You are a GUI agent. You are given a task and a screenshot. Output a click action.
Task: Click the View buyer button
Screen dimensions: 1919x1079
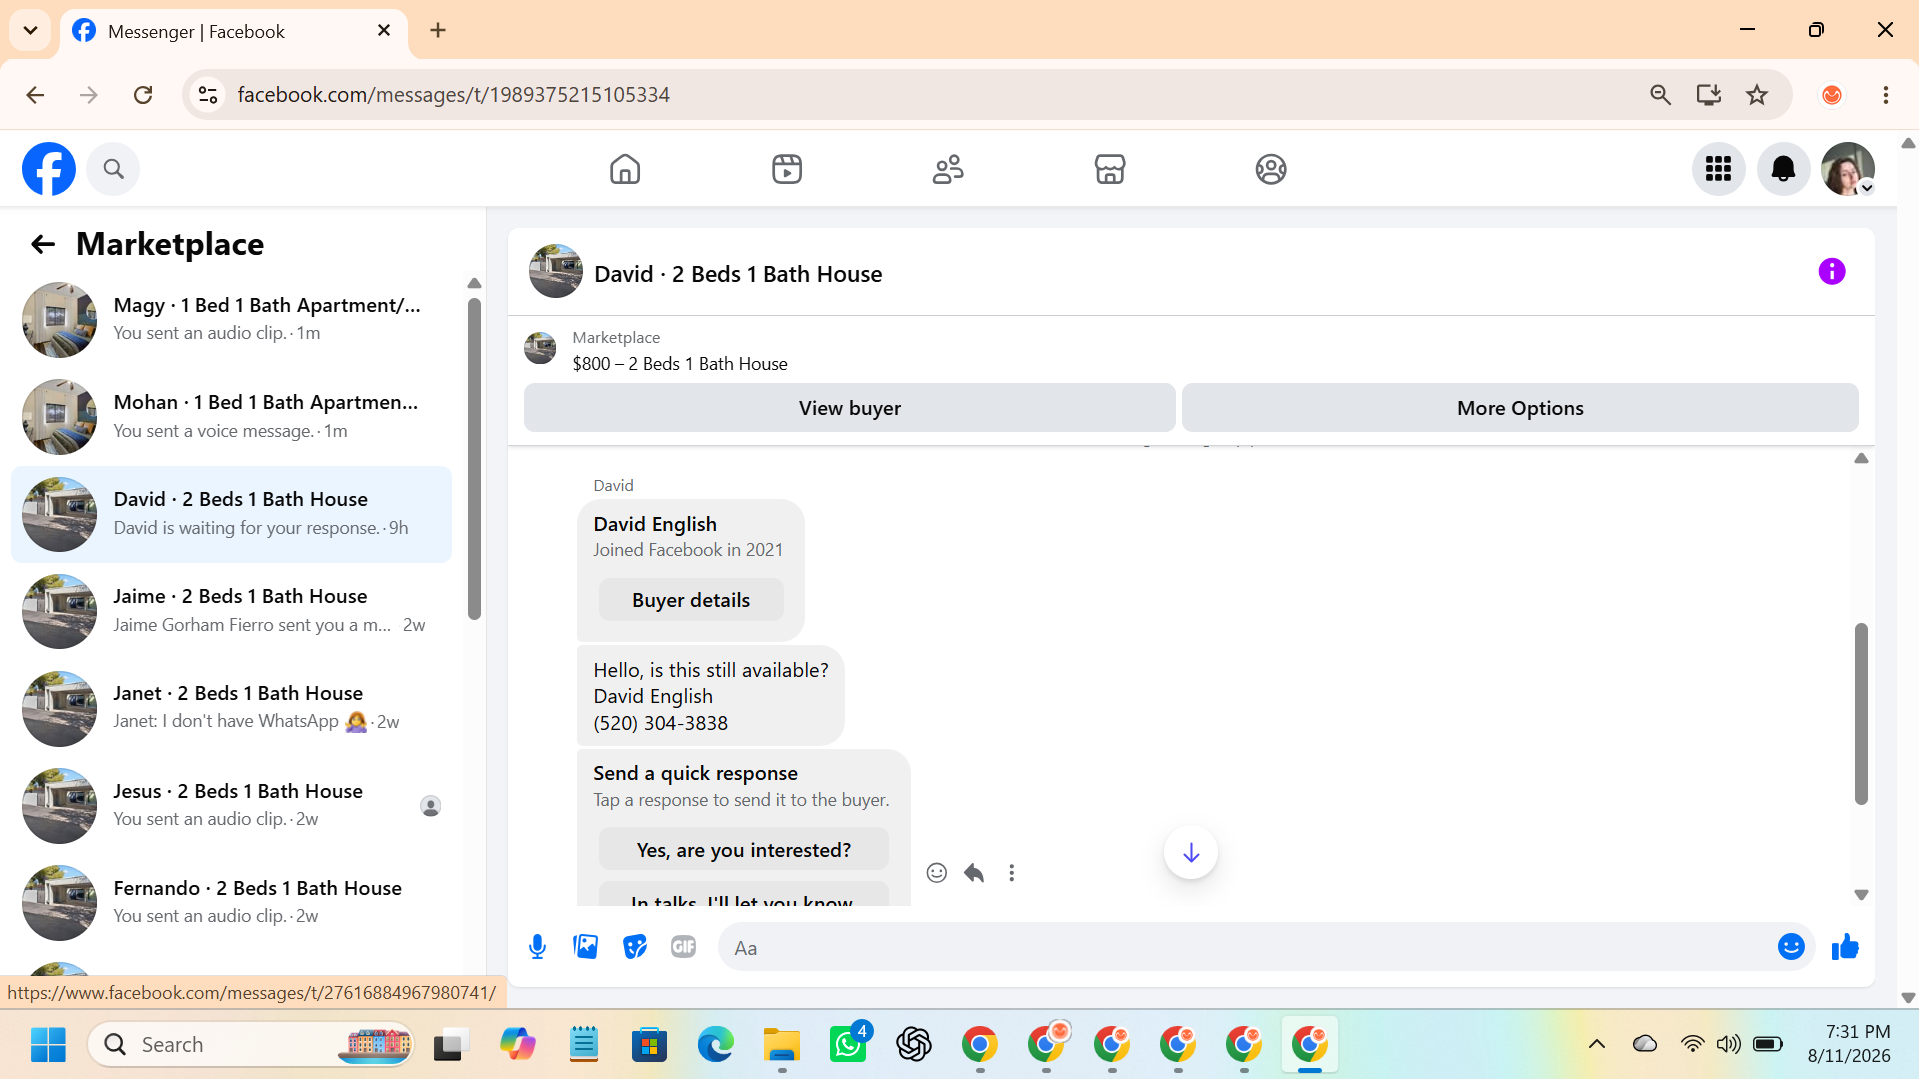pos(849,408)
